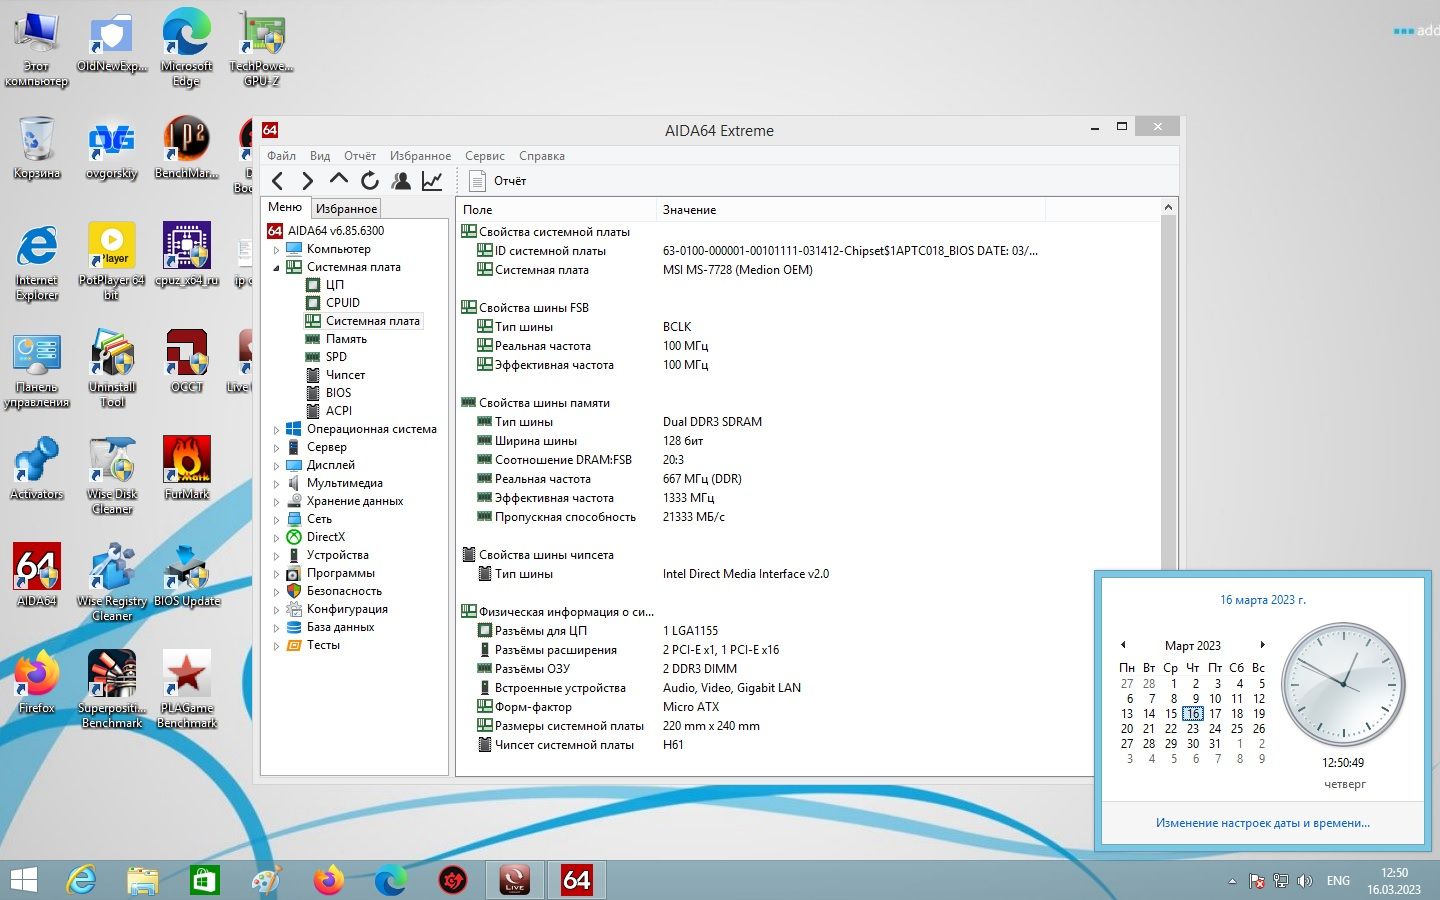
Task: Click the volume icon in system tray
Action: coord(1304,881)
